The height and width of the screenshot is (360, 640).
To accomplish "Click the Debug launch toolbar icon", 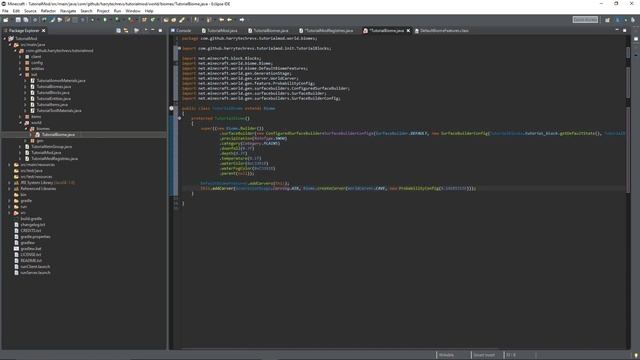I will tap(93, 20).
